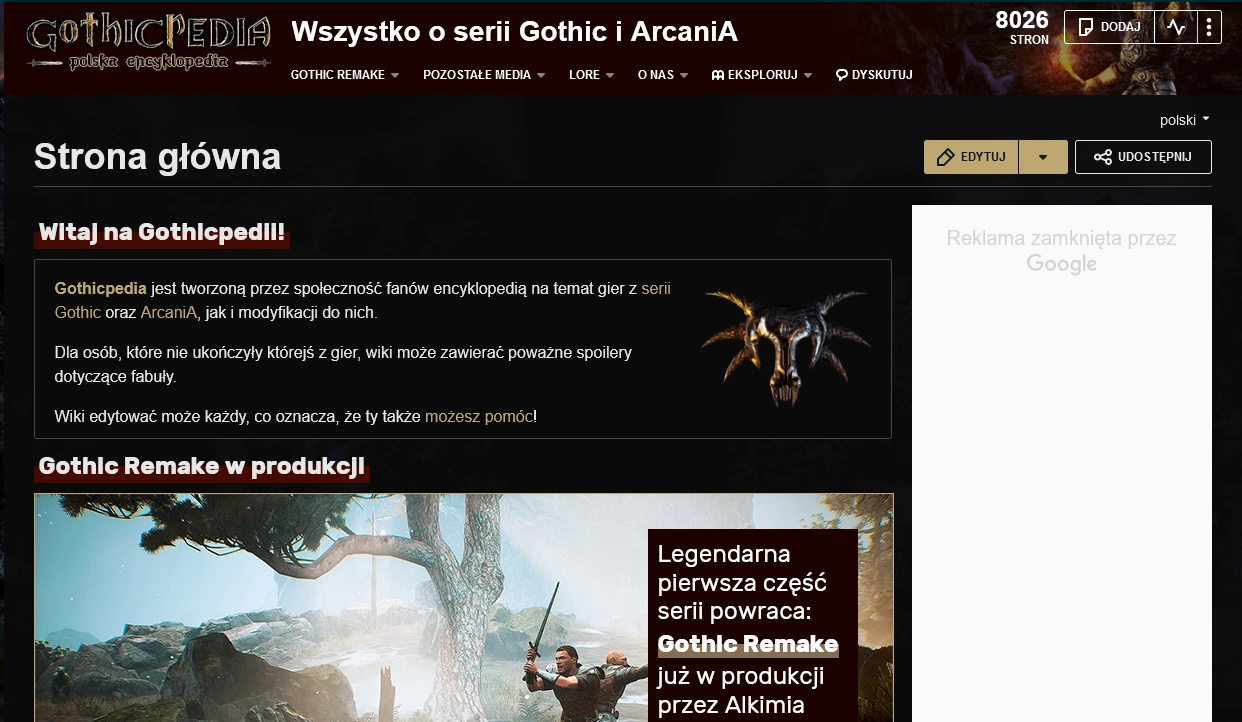Image resolution: width=1242 pixels, height=722 pixels.
Task: Open the three-dots more options menu
Action: [x=1209, y=27]
